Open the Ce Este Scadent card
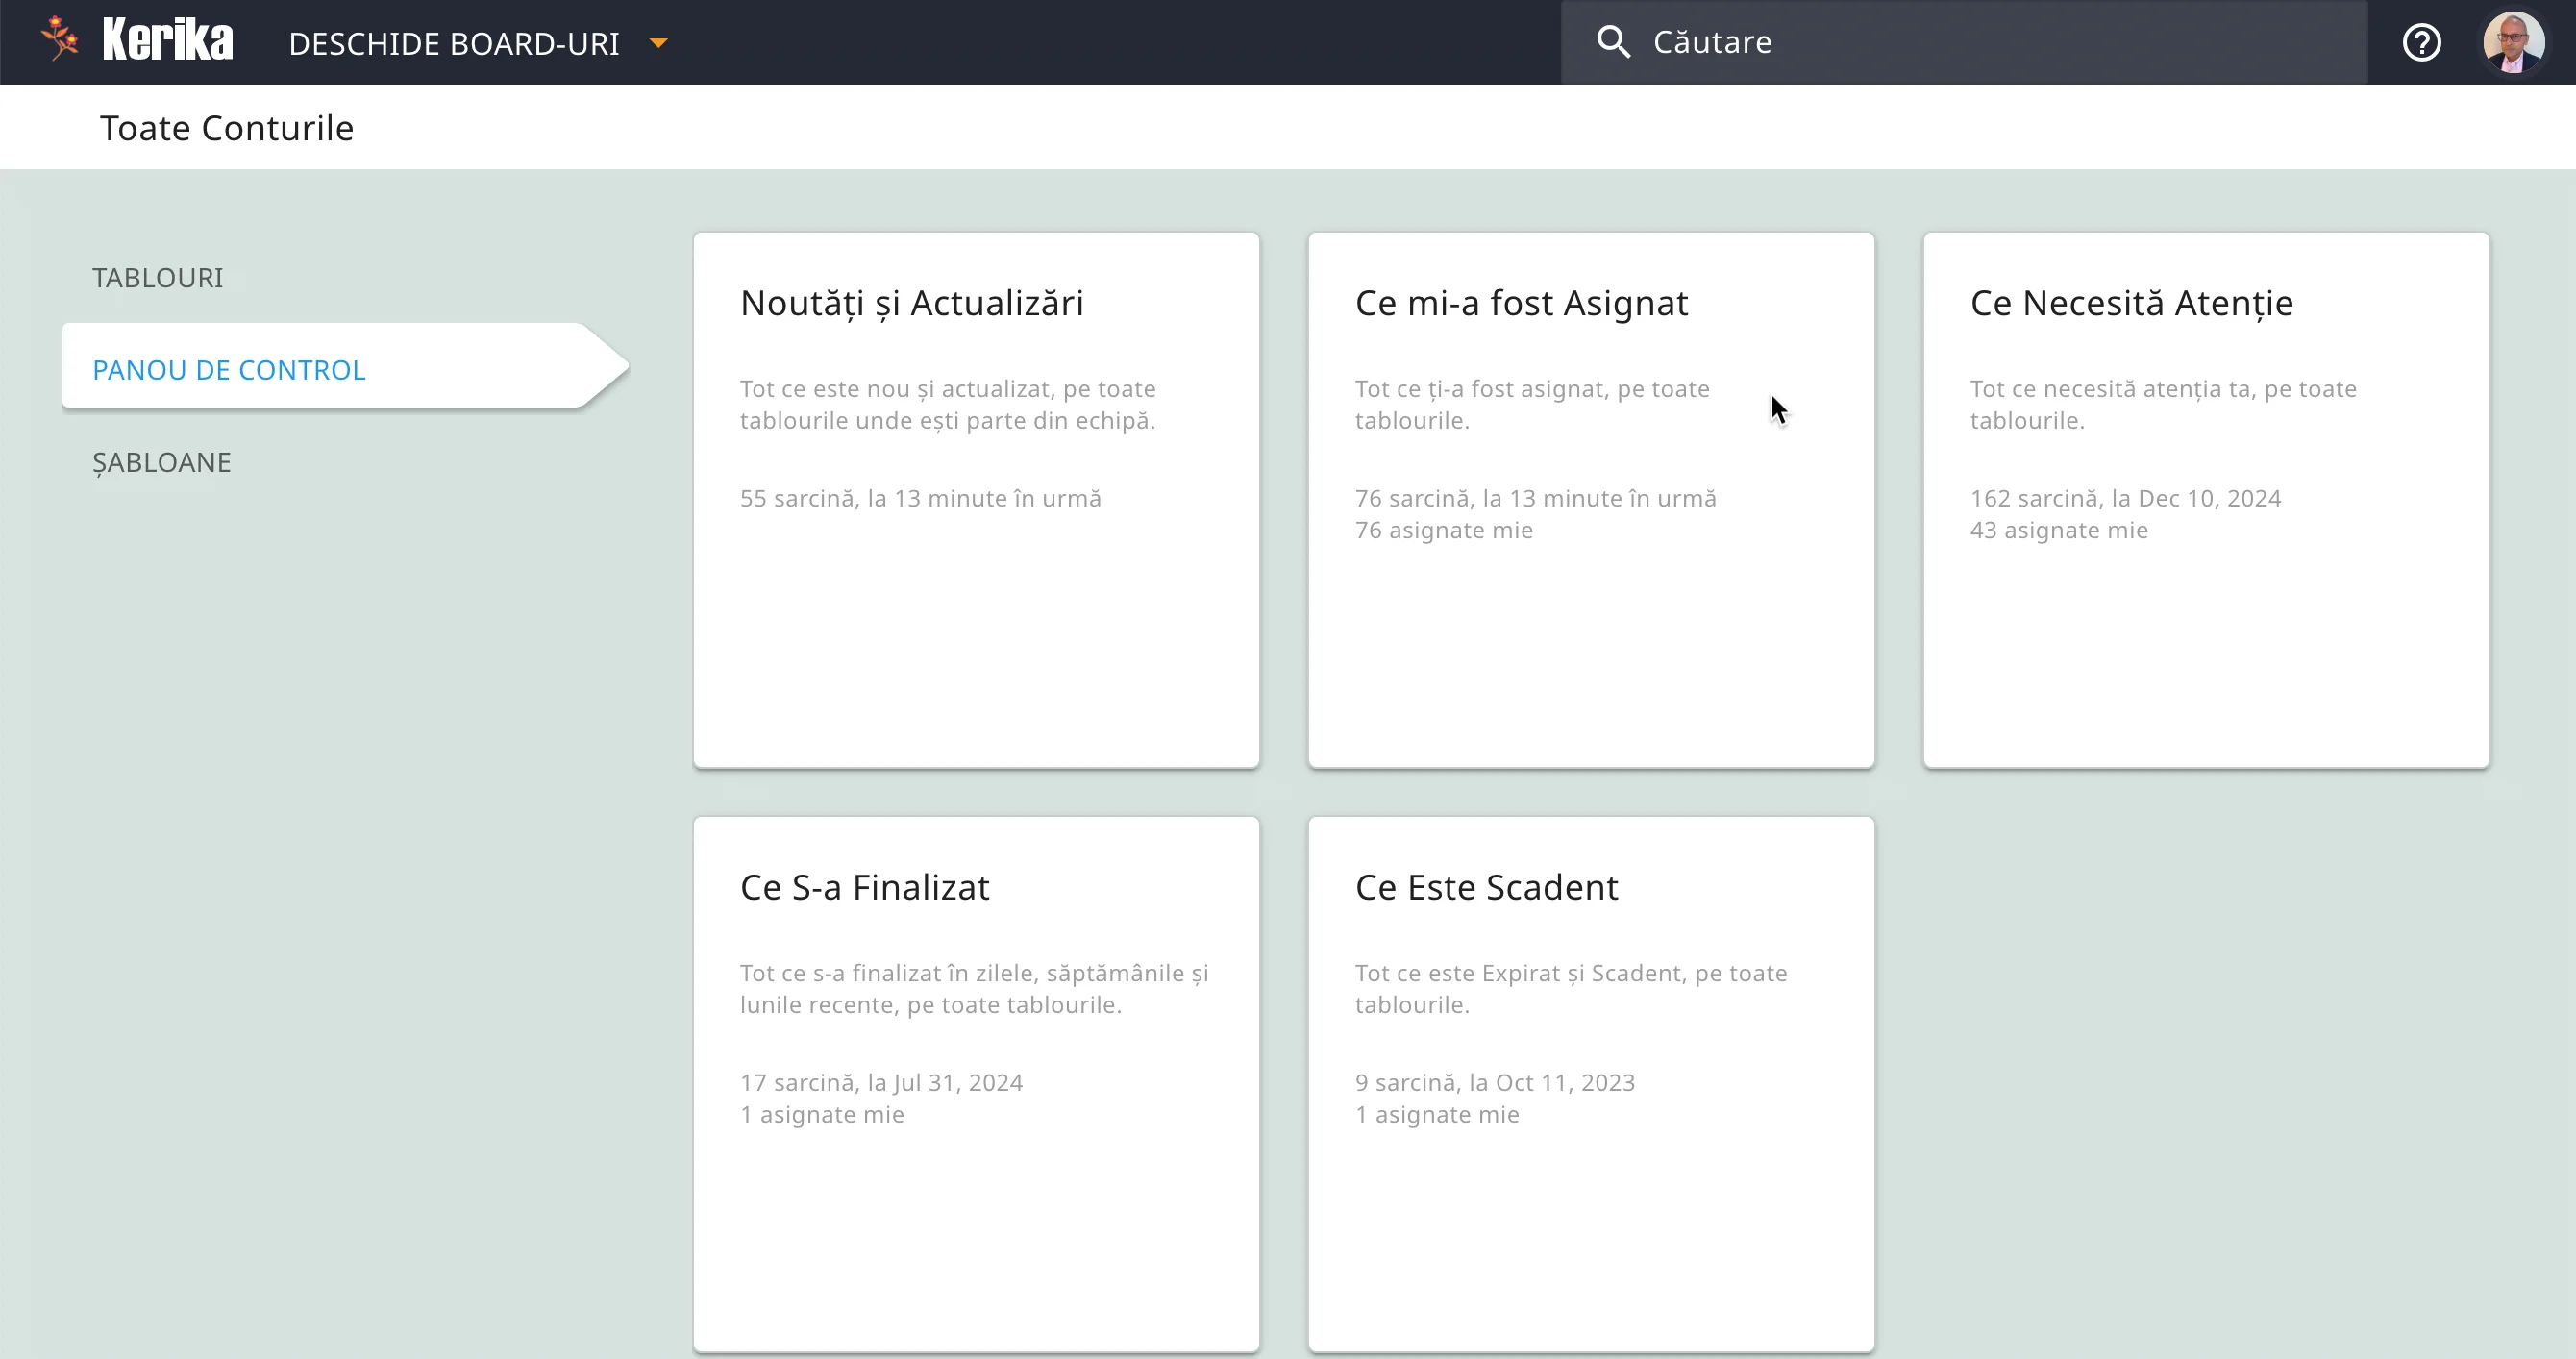2576x1359 pixels. (1591, 1084)
